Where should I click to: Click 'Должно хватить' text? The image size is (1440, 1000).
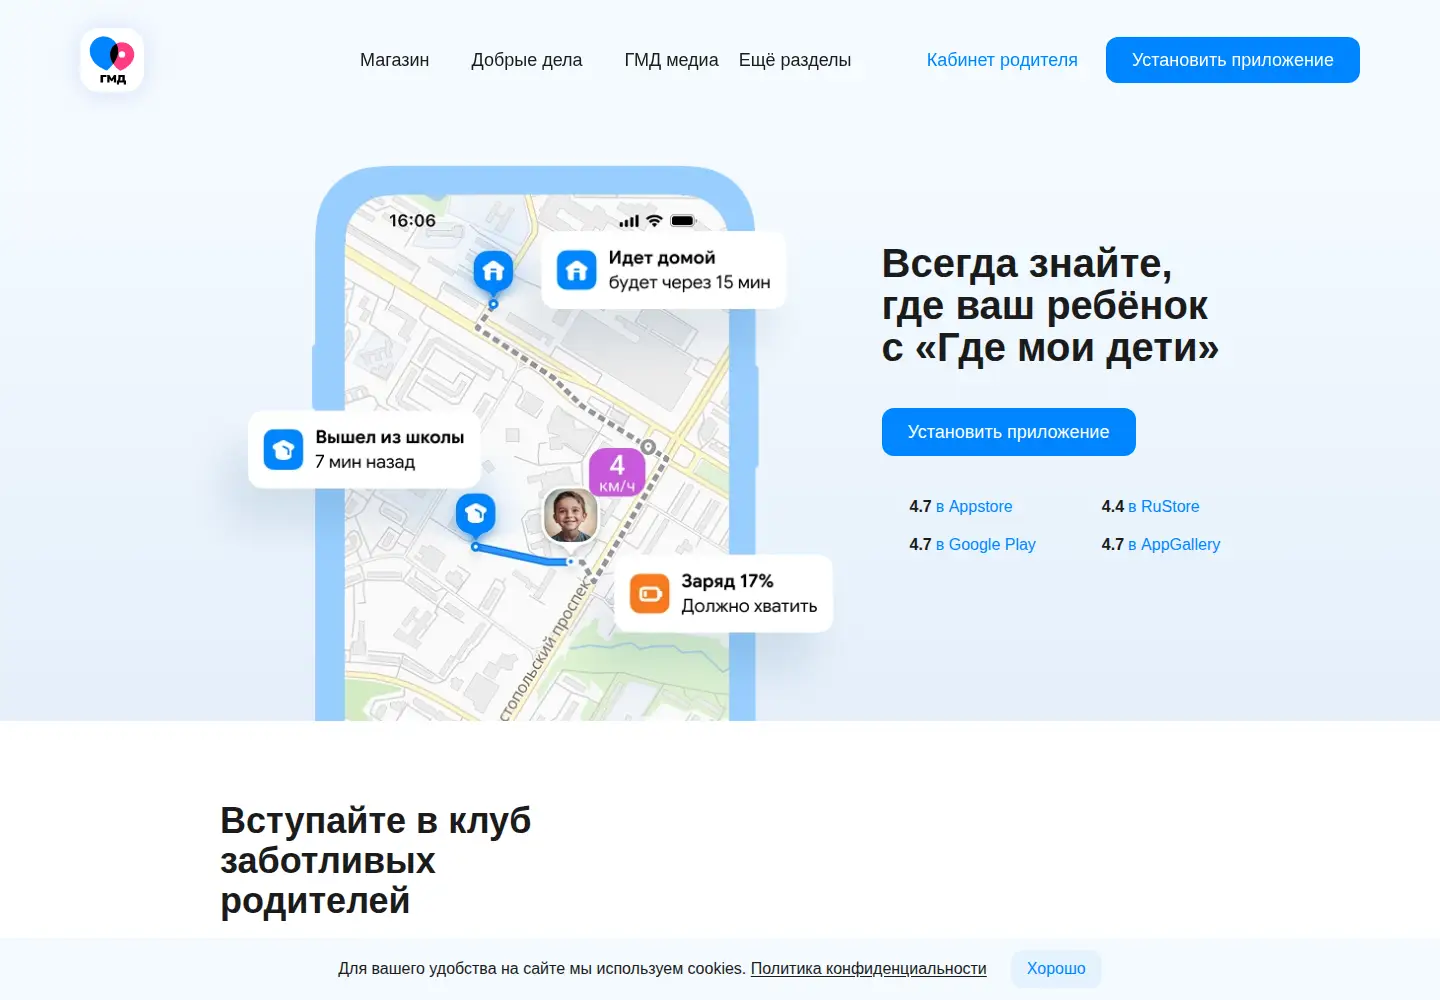point(749,606)
